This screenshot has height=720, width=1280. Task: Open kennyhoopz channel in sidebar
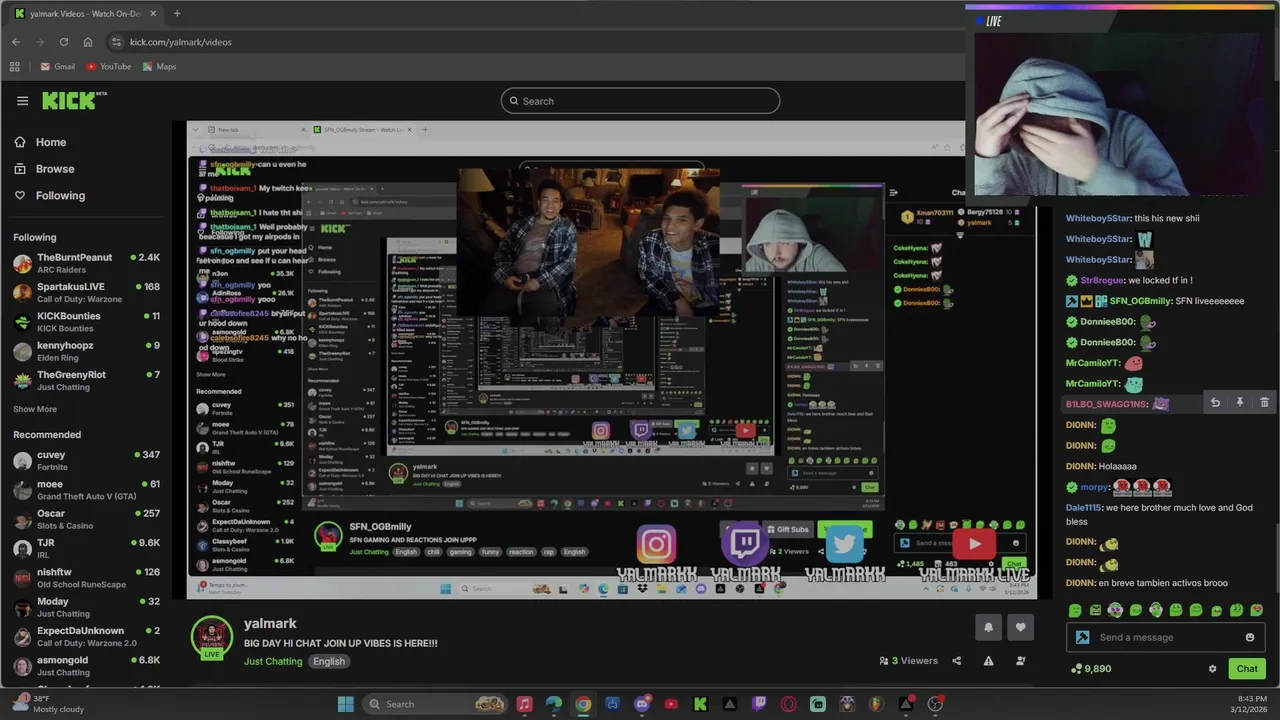pos(86,351)
